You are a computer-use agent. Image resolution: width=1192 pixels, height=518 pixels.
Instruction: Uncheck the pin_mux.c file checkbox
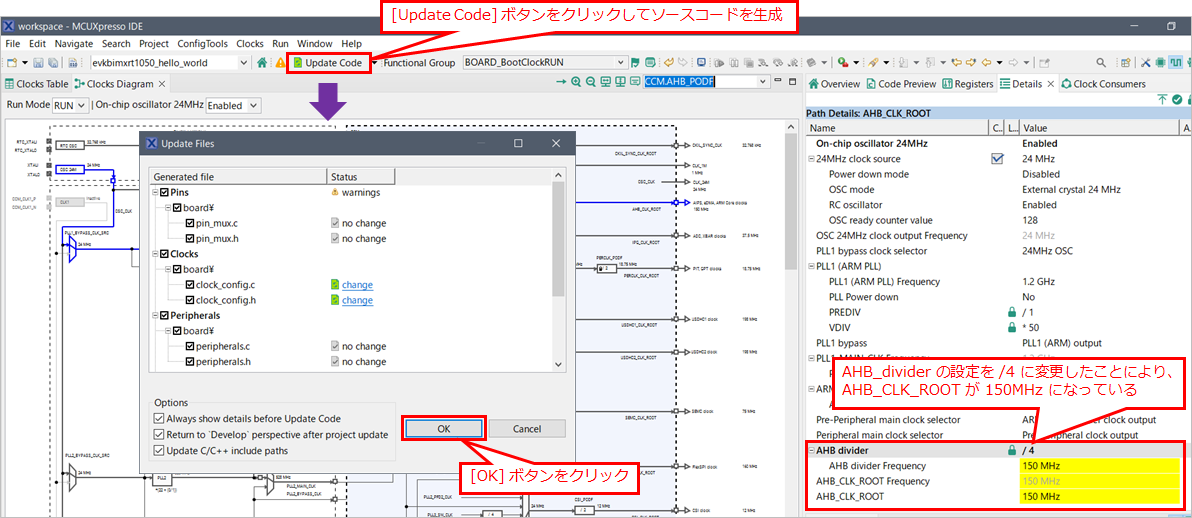click(x=190, y=224)
